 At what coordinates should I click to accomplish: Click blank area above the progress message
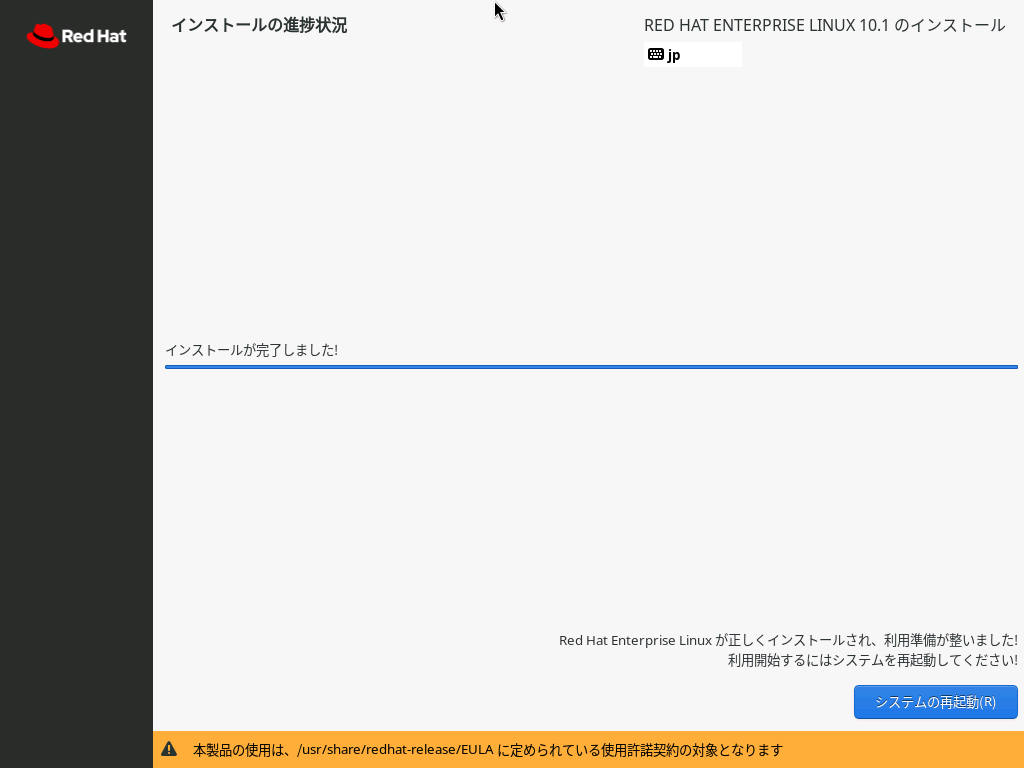(x=590, y=200)
